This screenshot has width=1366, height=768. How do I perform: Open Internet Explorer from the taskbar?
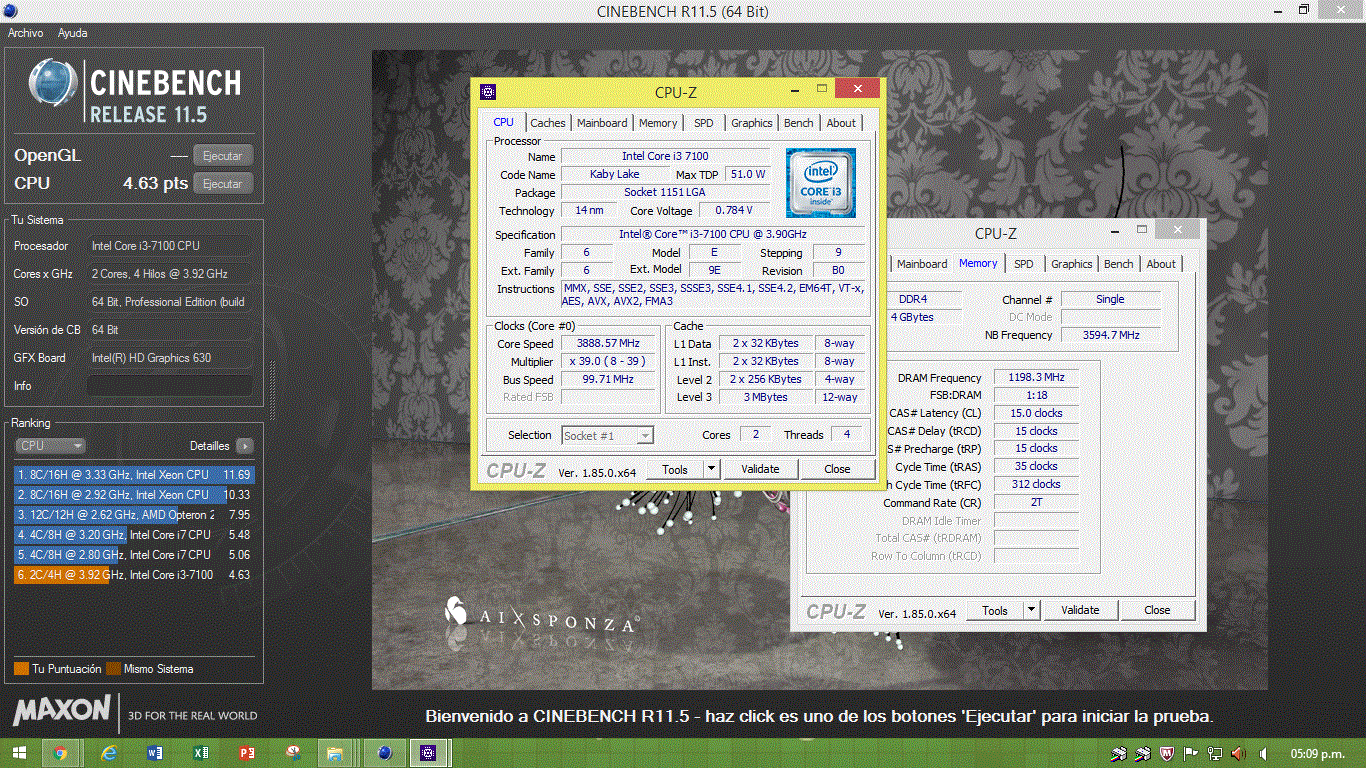click(x=109, y=753)
